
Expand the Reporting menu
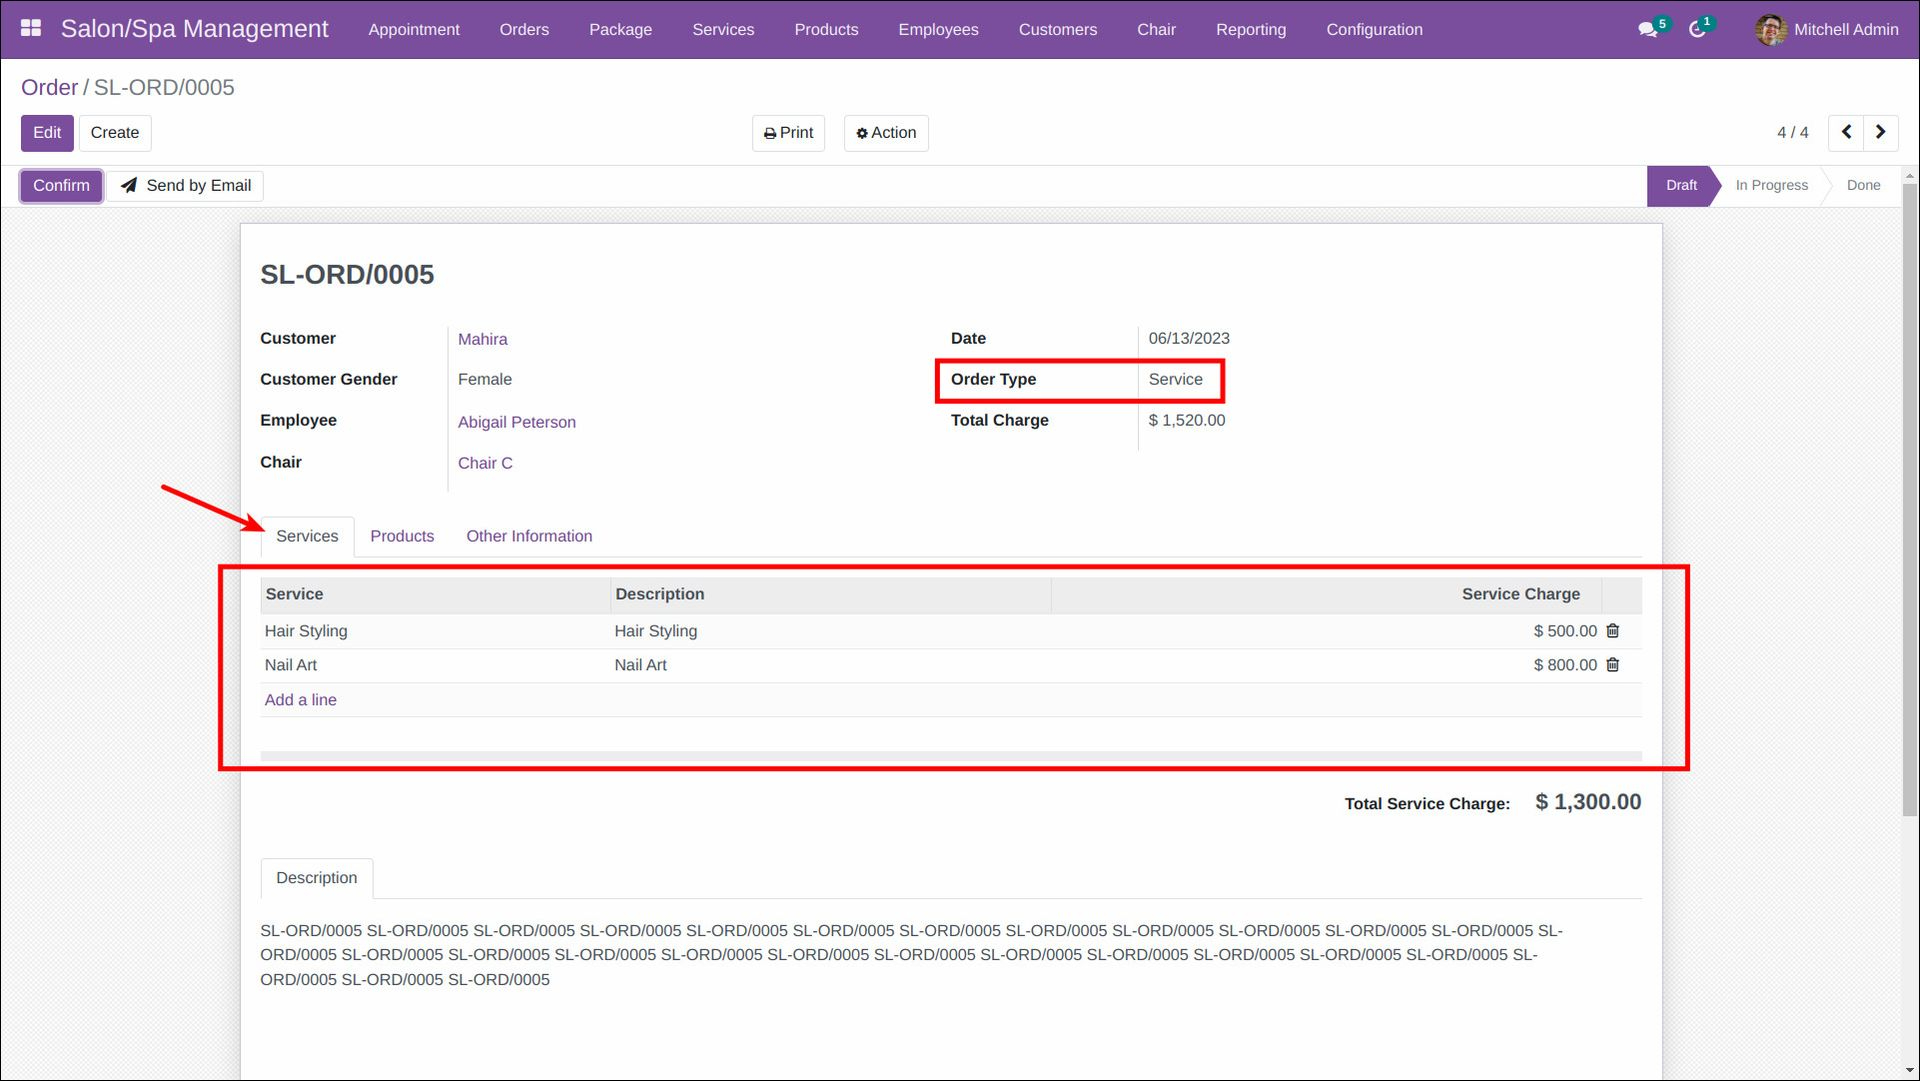[1251, 30]
